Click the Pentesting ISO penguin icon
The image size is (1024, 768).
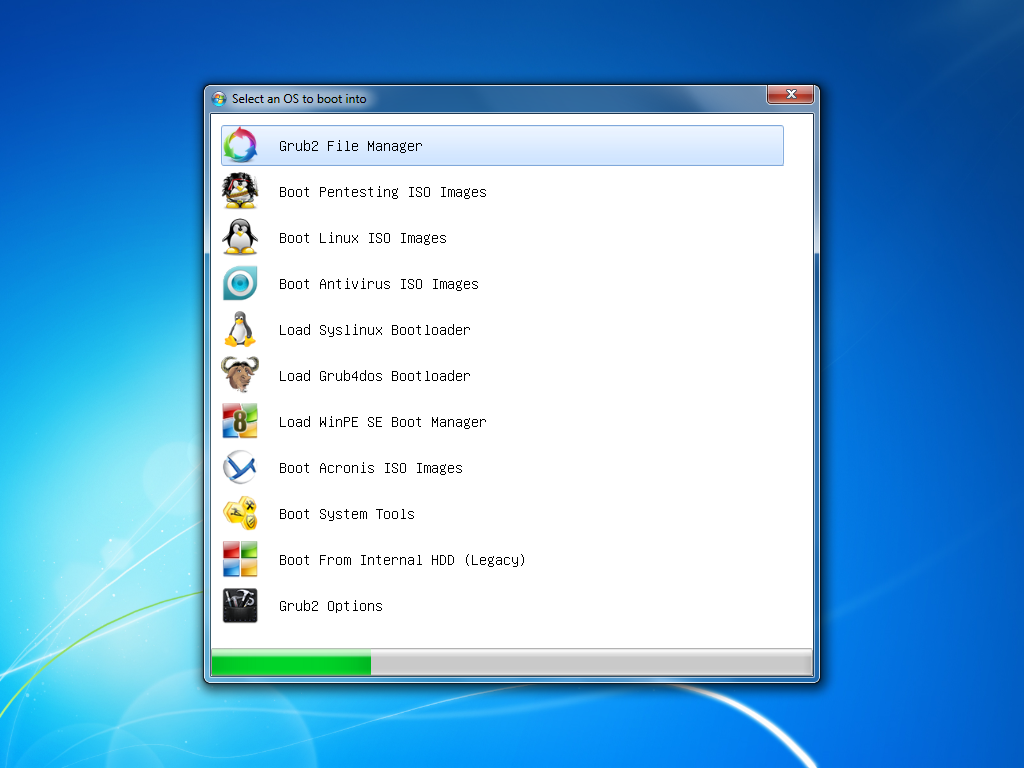point(240,191)
